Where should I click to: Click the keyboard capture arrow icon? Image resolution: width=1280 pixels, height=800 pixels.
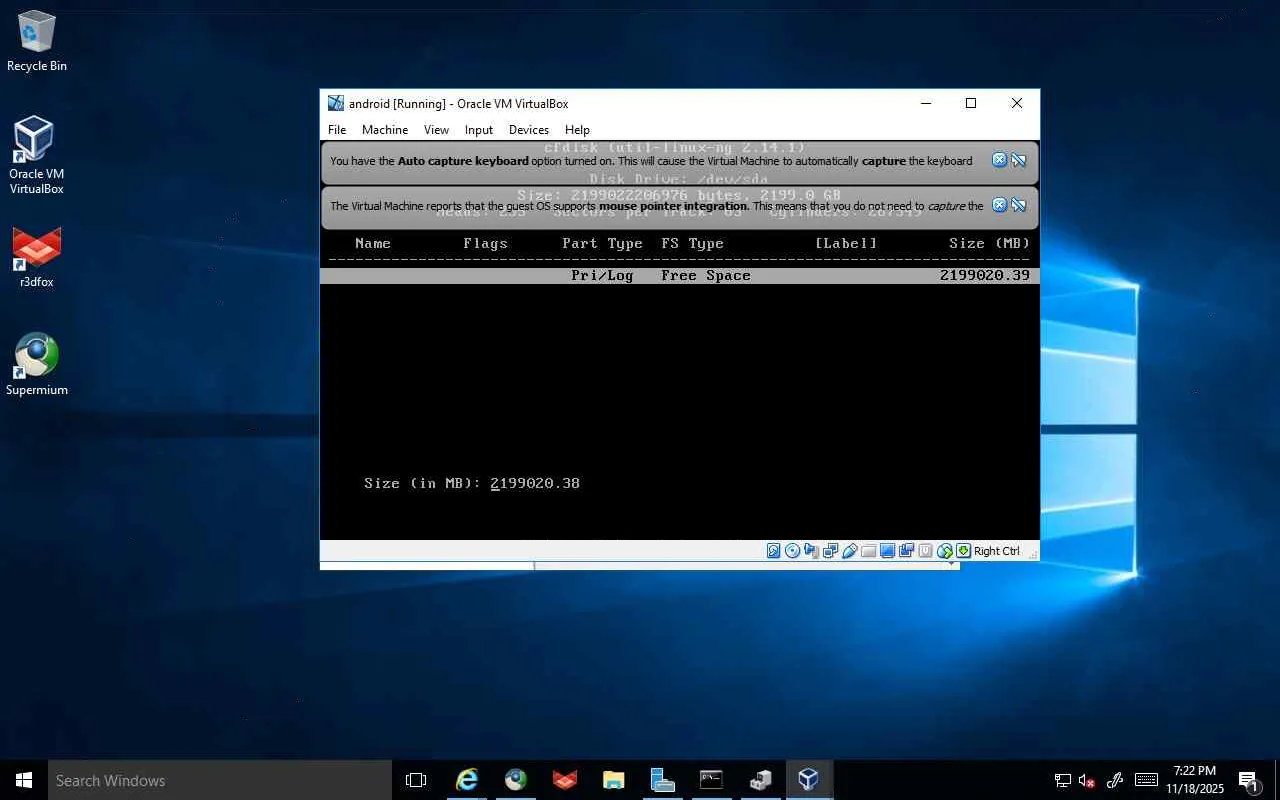(x=963, y=551)
